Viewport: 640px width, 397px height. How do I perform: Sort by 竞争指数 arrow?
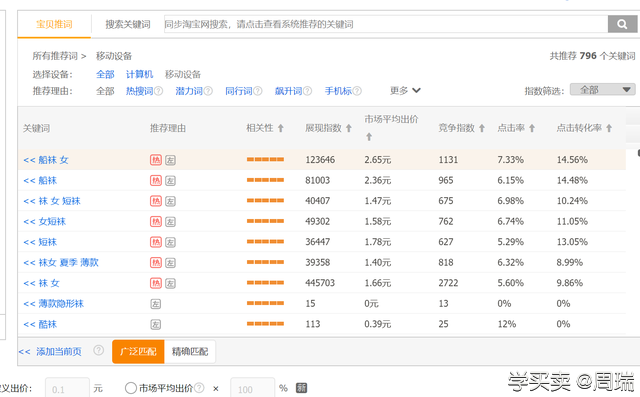(482, 128)
